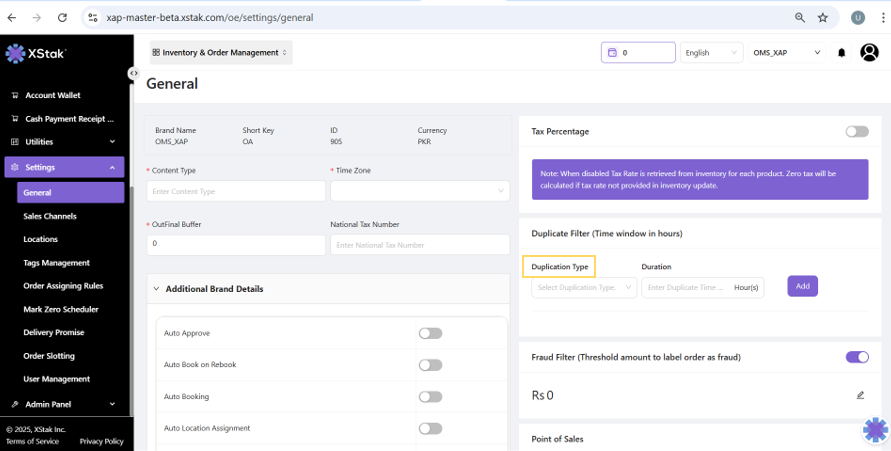This screenshot has height=451, width=891.
Task: Enable the Tax Percentage toggle
Action: (856, 131)
